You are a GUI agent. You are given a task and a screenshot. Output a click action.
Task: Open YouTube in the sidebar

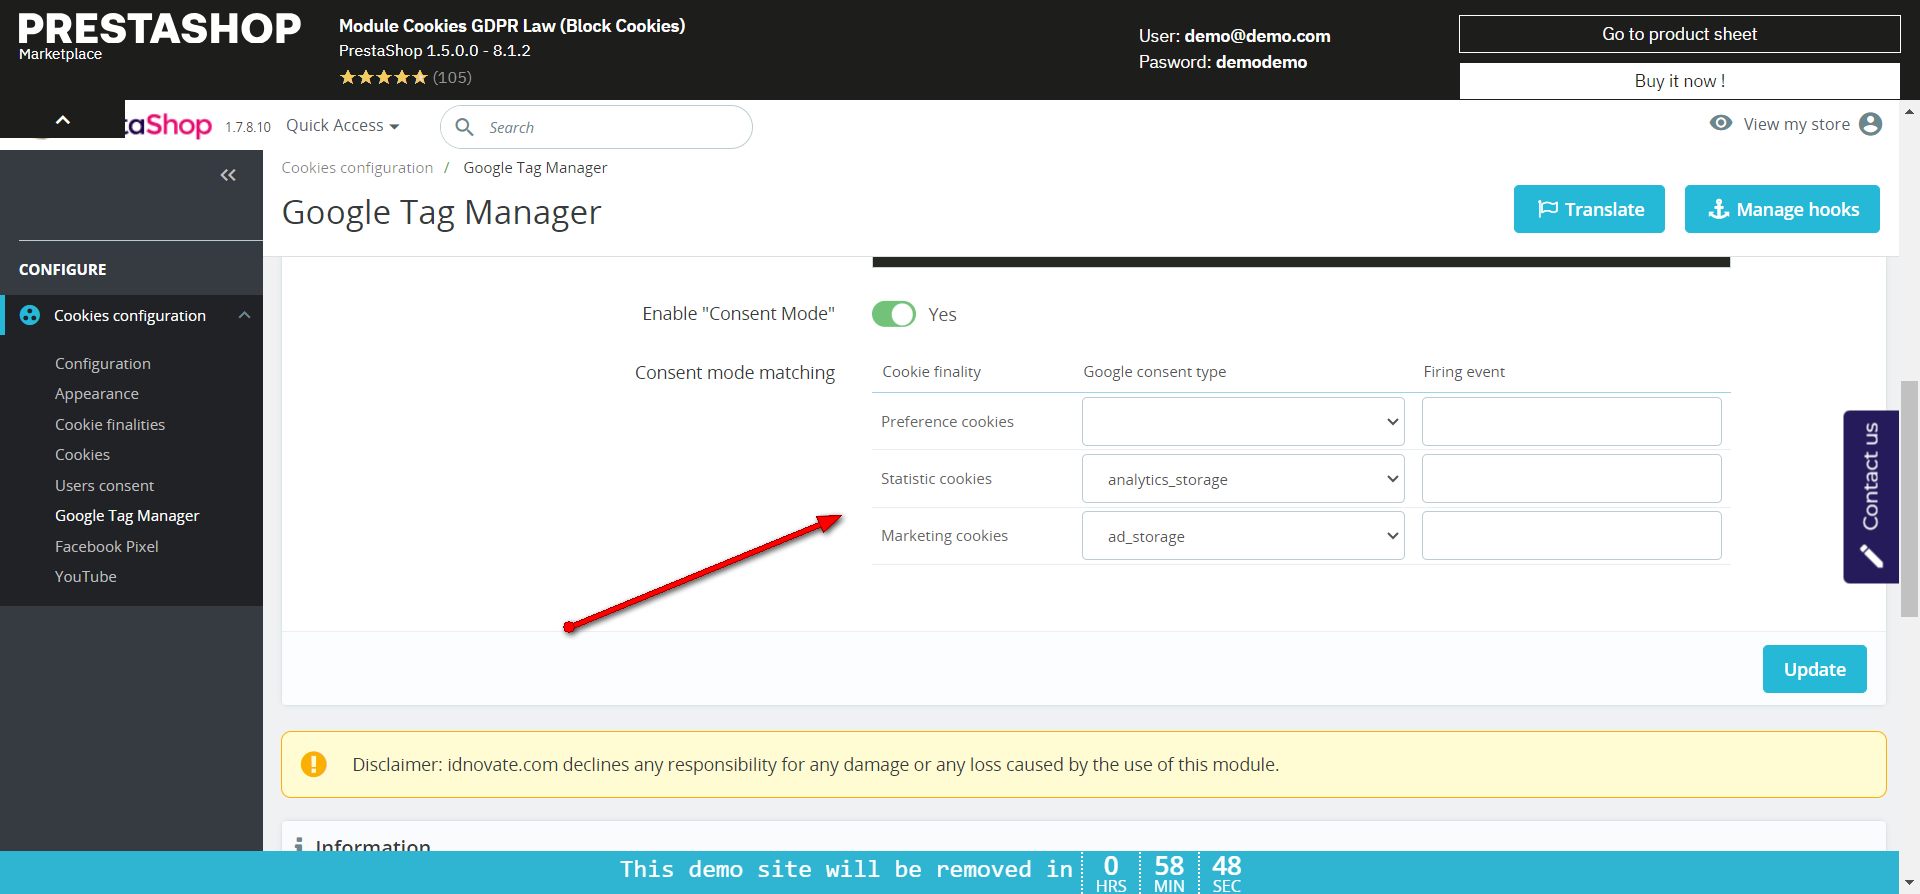pos(86,577)
